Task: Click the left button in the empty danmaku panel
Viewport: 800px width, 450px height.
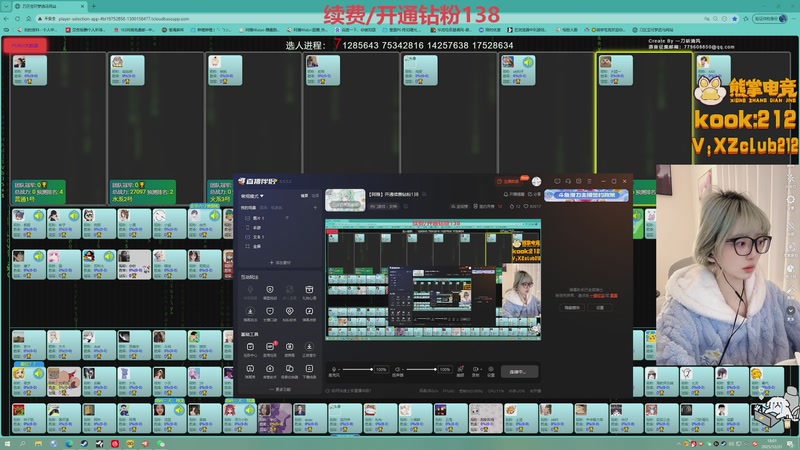Action: click(572, 308)
